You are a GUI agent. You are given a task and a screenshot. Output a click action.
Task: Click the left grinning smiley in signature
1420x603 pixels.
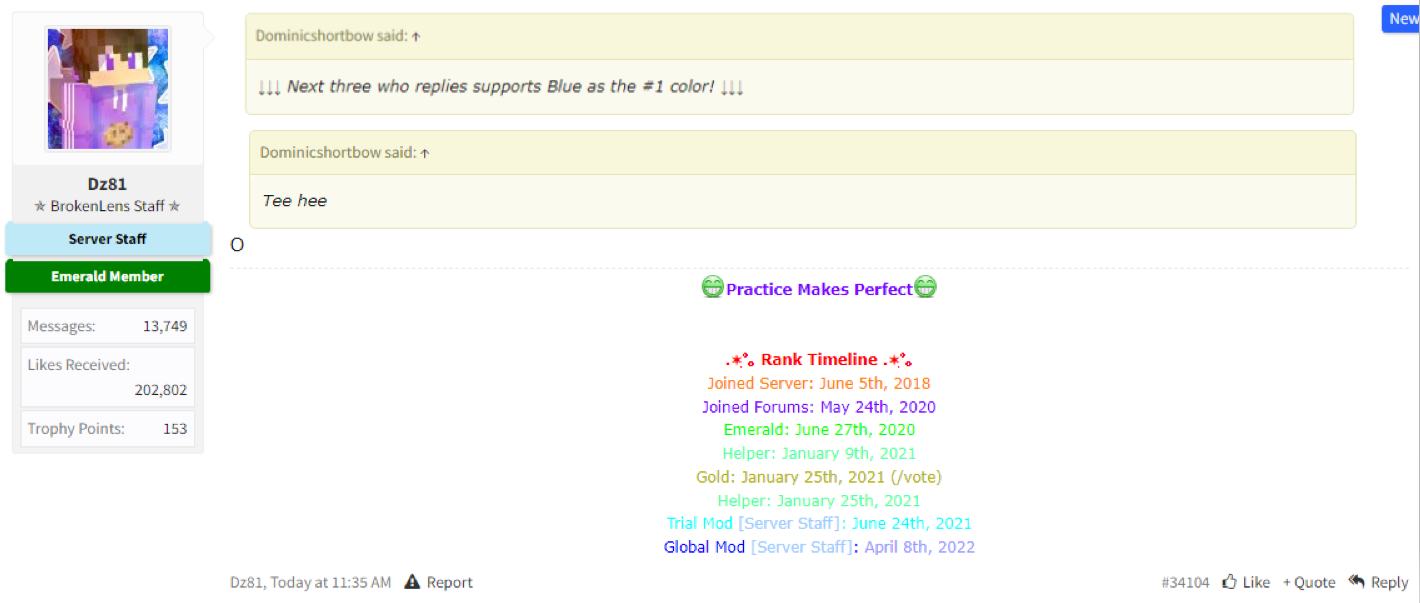(712, 288)
